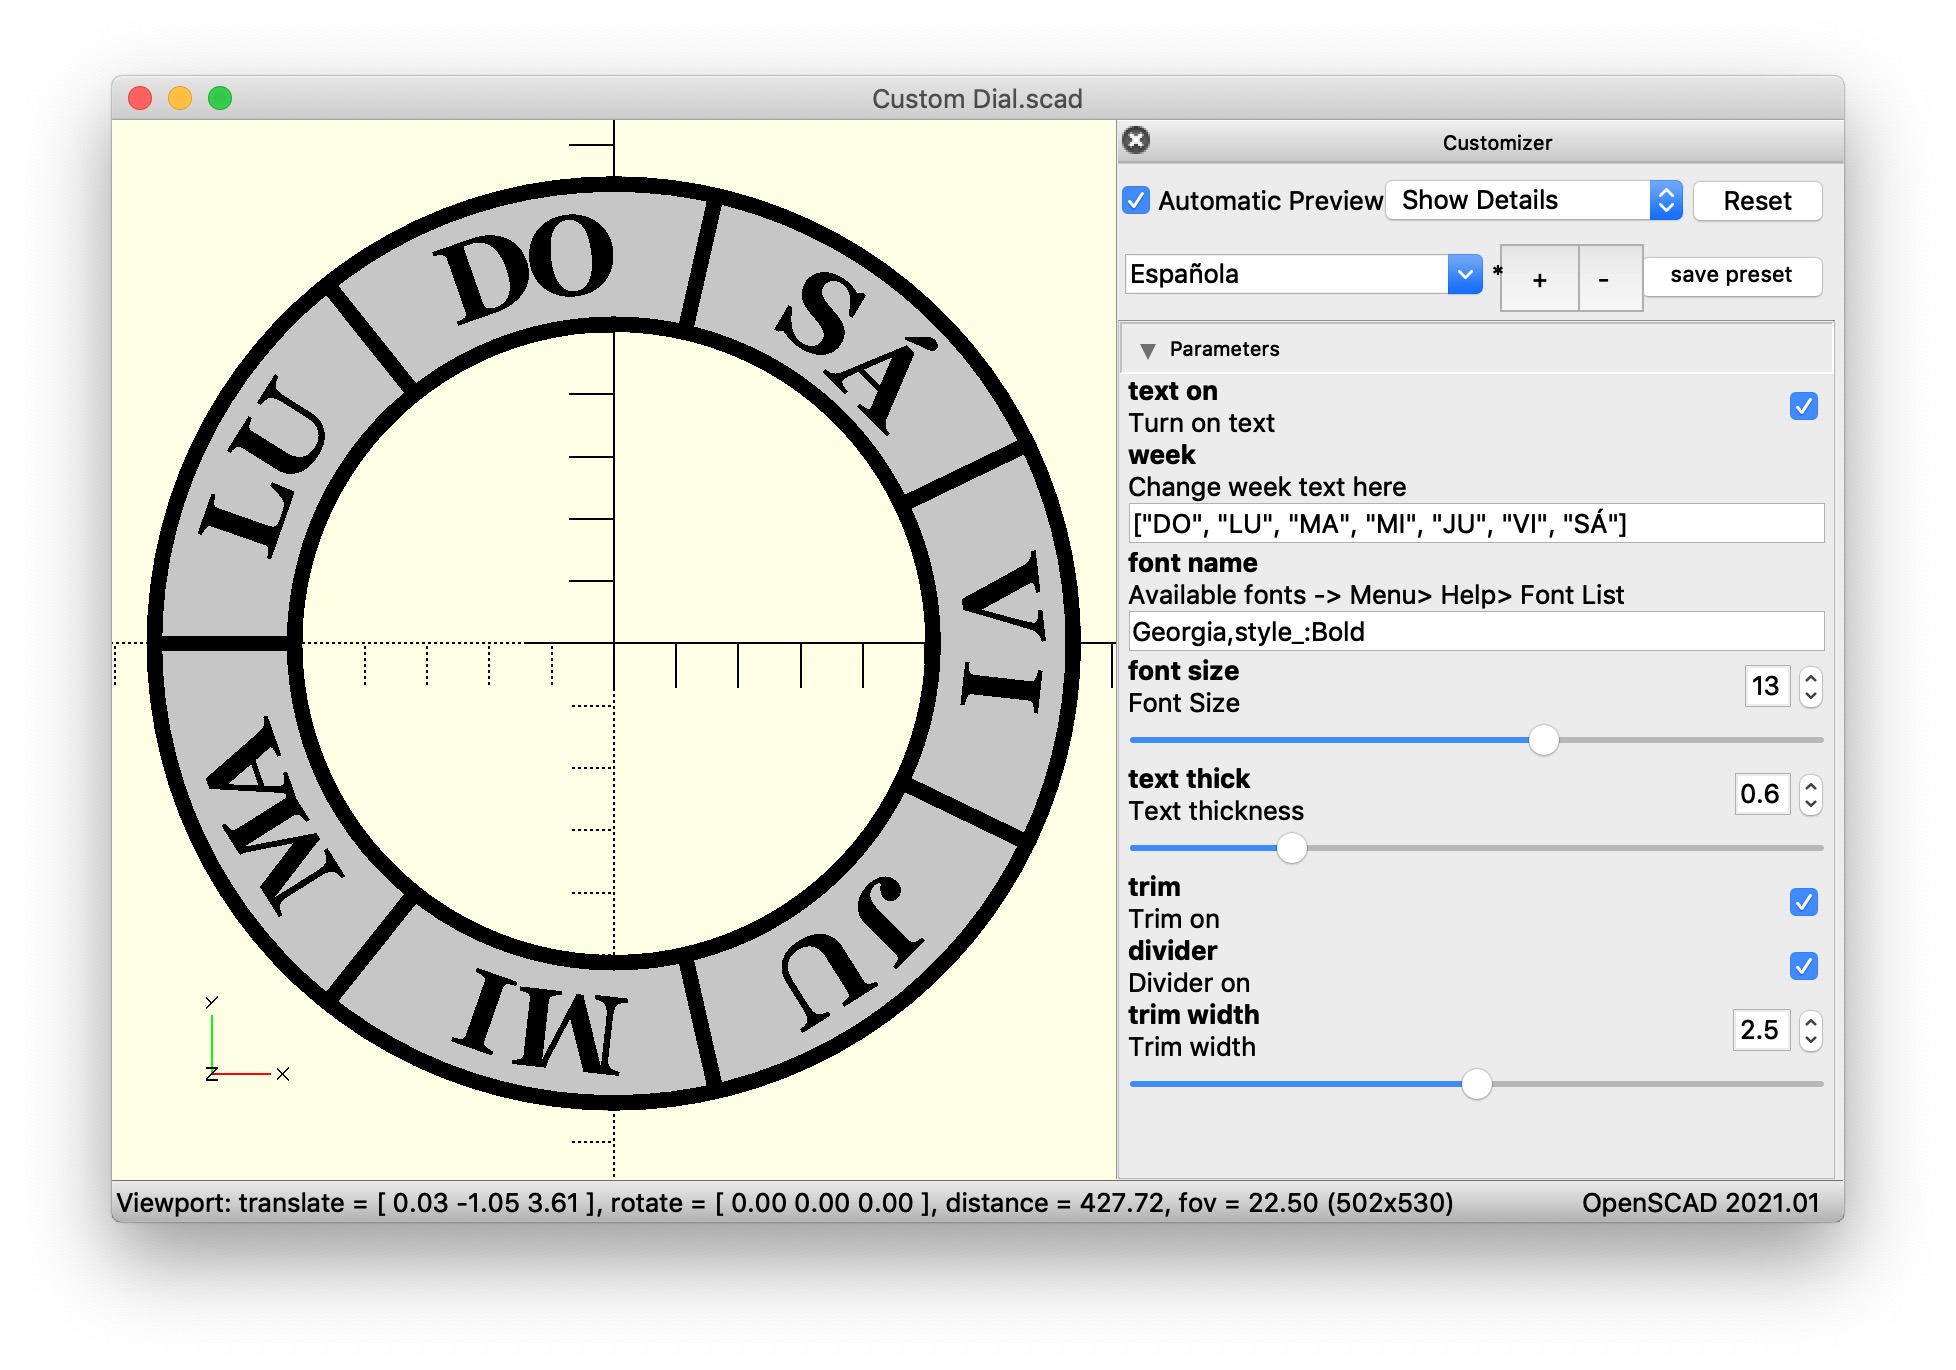The width and height of the screenshot is (1956, 1370).
Task: Click the font name input field
Action: pyautogui.click(x=1475, y=631)
